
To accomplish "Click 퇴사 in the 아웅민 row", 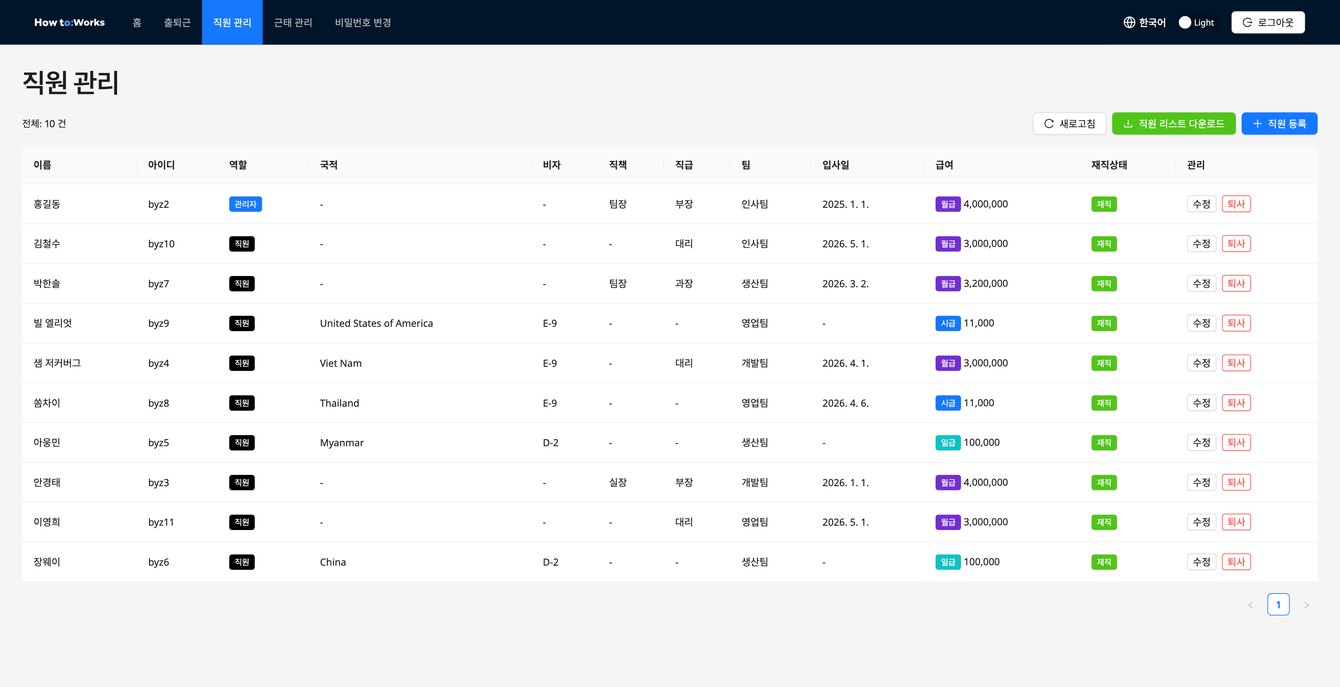I will 1236,442.
